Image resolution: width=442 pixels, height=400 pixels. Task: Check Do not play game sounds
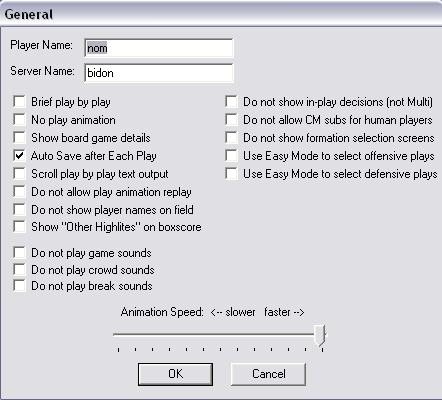tap(19, 253)
